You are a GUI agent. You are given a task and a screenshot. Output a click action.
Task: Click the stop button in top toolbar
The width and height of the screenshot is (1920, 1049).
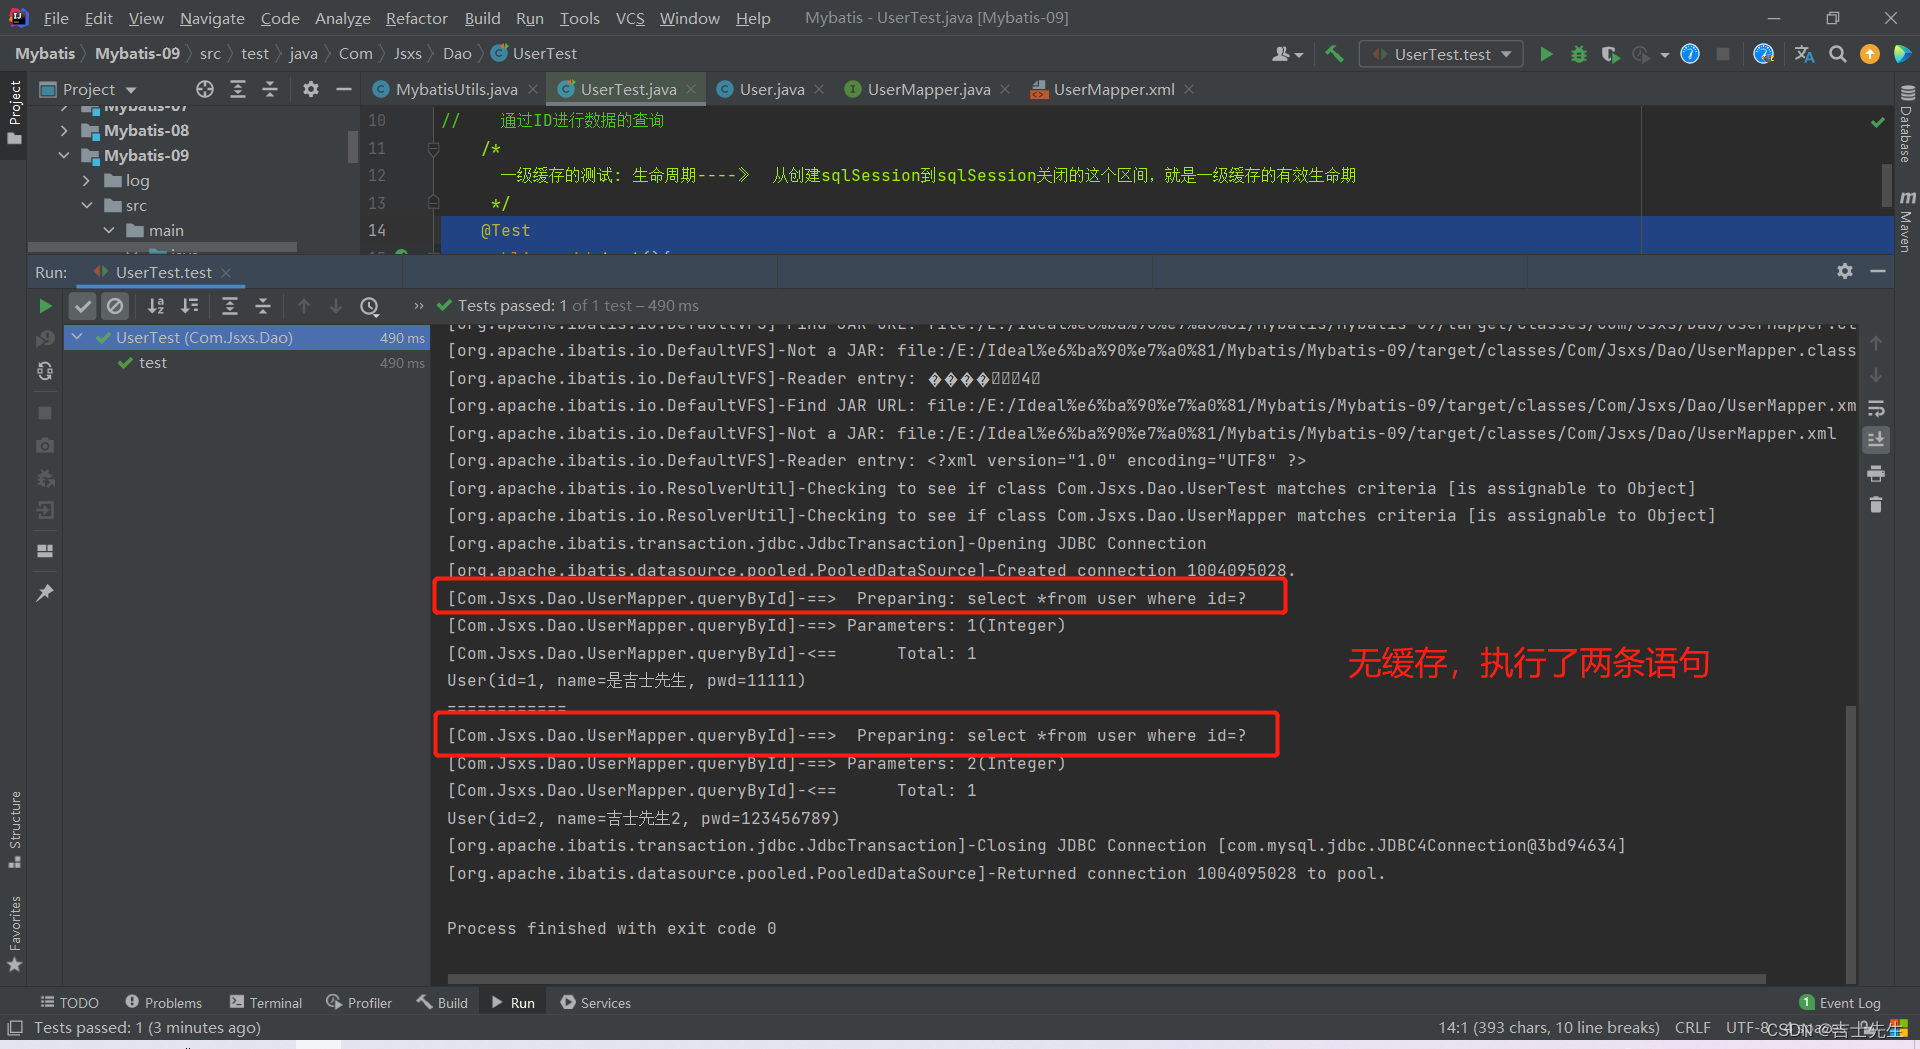tap(1723, 54)
